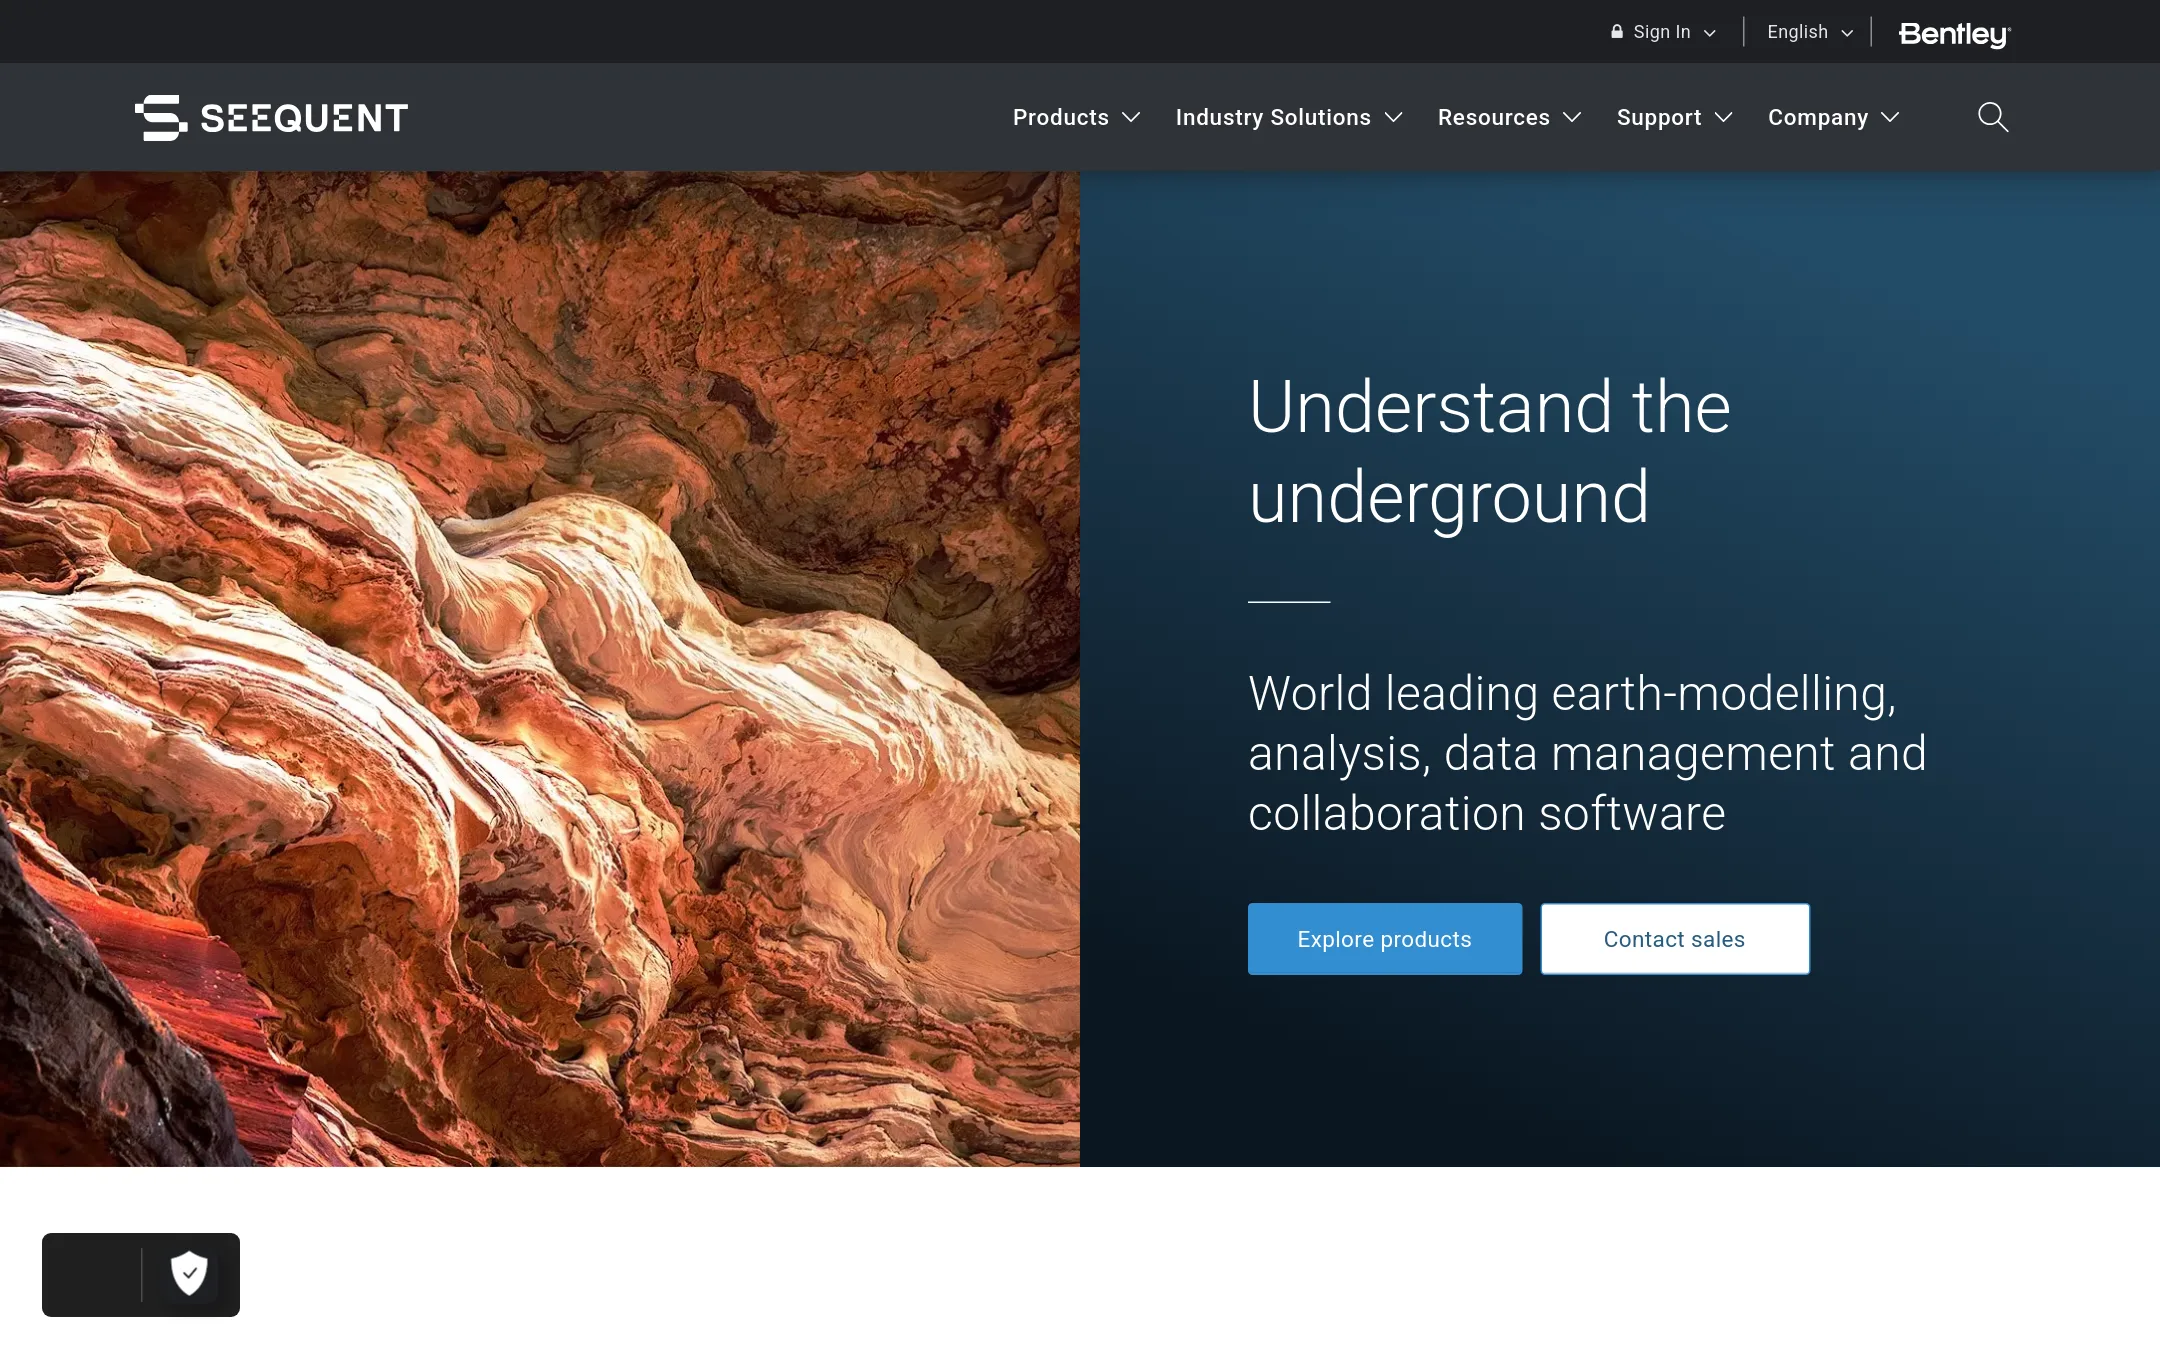
Task: Click the 'Understand the underground' heading
Action: pyautogui.click(x=1490, y=452)
